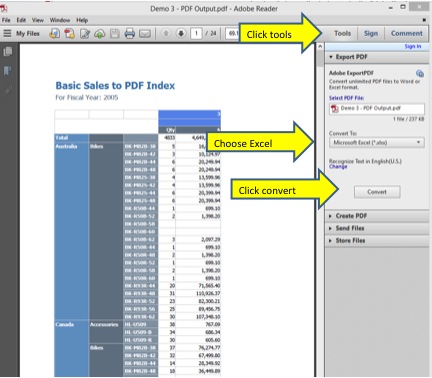Click the Print file printer icon
432x378 pixels.
coord(130,33)
